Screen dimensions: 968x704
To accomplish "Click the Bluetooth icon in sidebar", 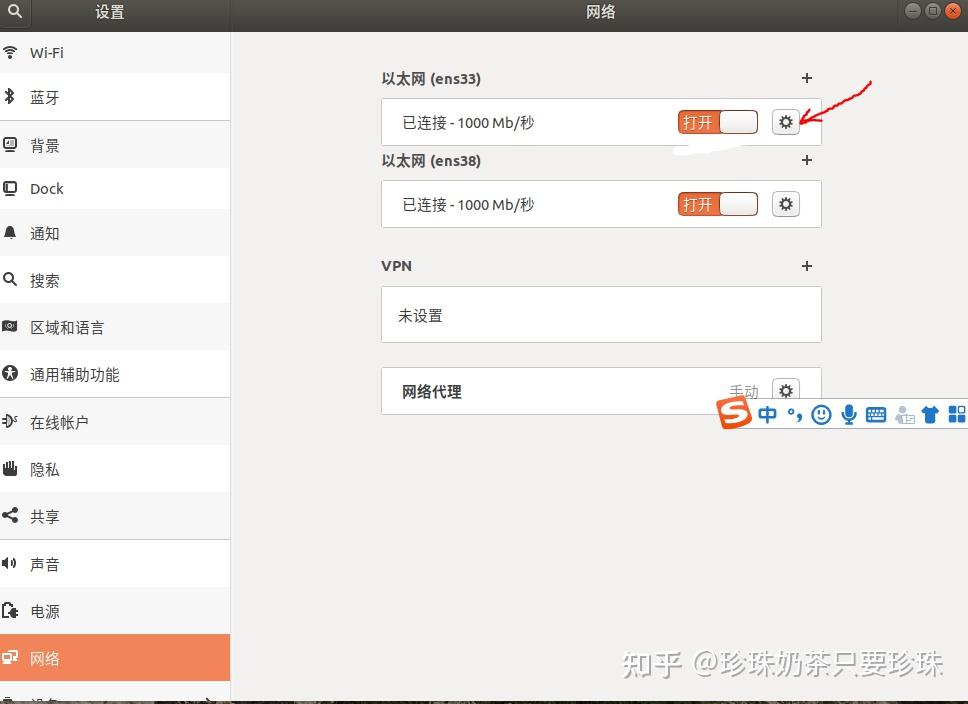I will click(x=9, y=96).
